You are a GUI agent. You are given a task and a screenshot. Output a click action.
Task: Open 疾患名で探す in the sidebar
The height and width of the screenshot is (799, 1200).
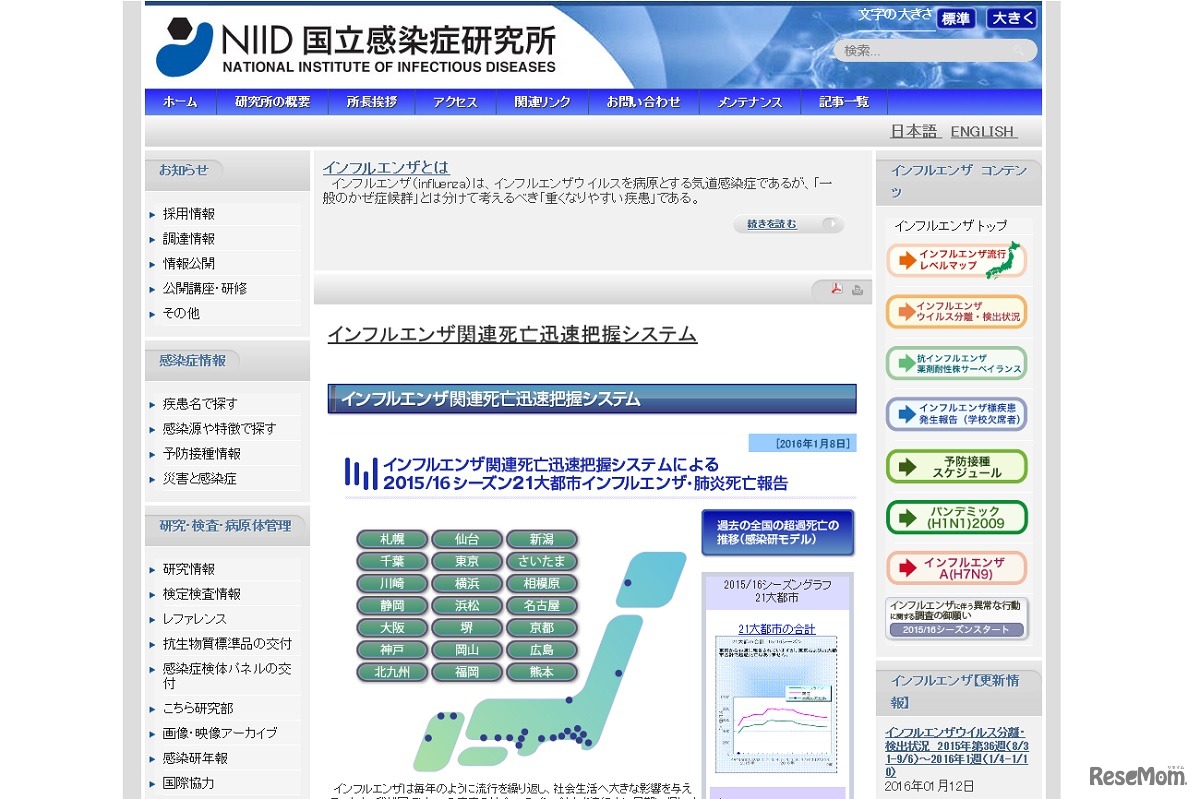(200, 404)
